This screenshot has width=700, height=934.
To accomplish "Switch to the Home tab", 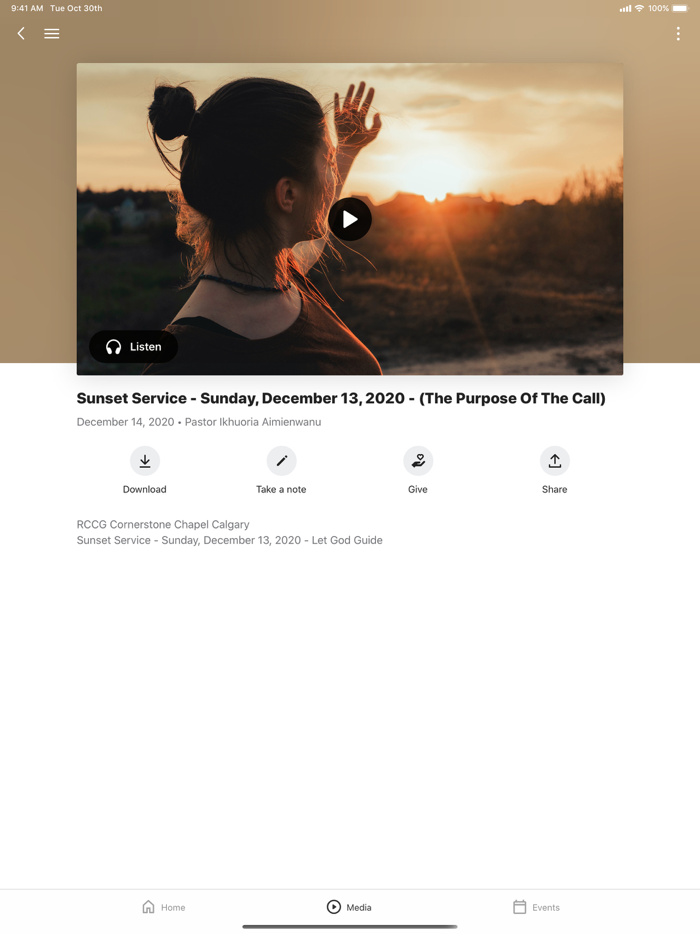I will [164, 907].
